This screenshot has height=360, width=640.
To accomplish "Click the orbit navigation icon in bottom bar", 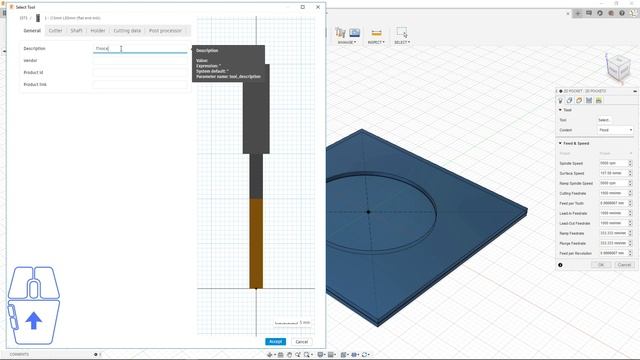I will (270, 355).
